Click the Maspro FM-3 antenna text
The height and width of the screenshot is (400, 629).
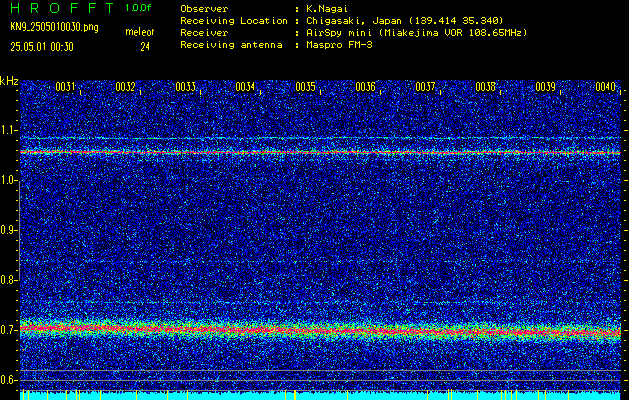tap(339, 45)
